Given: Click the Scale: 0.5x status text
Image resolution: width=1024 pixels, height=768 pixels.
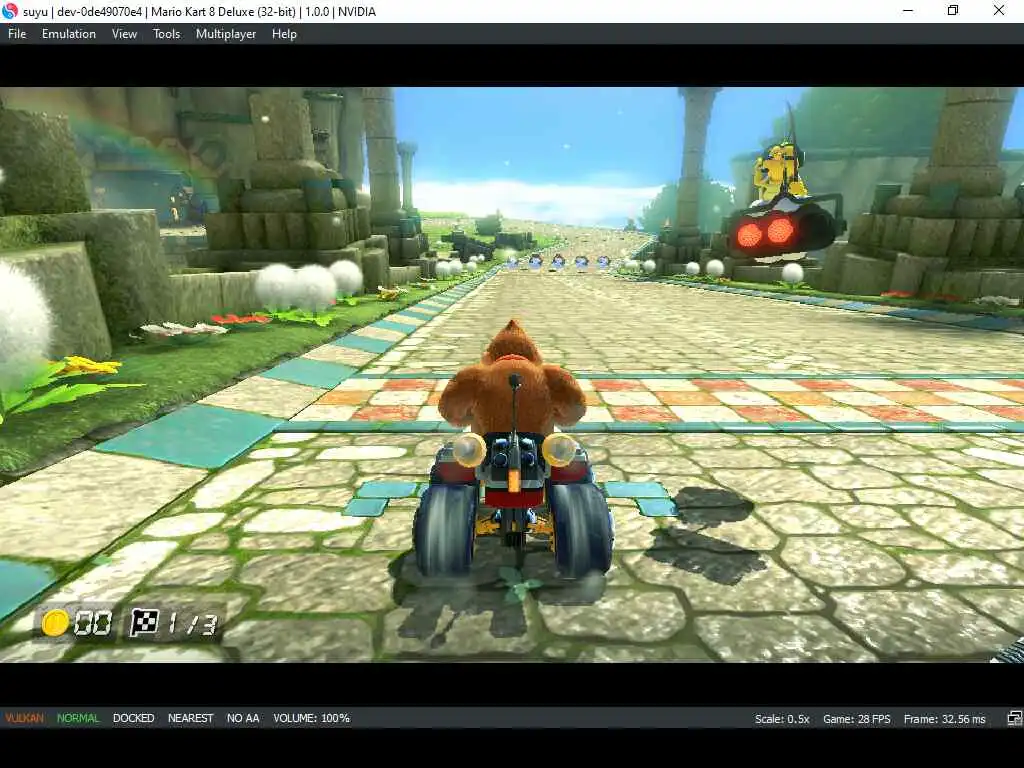Looking at the screenshot, I should click(x=782, y=719).
